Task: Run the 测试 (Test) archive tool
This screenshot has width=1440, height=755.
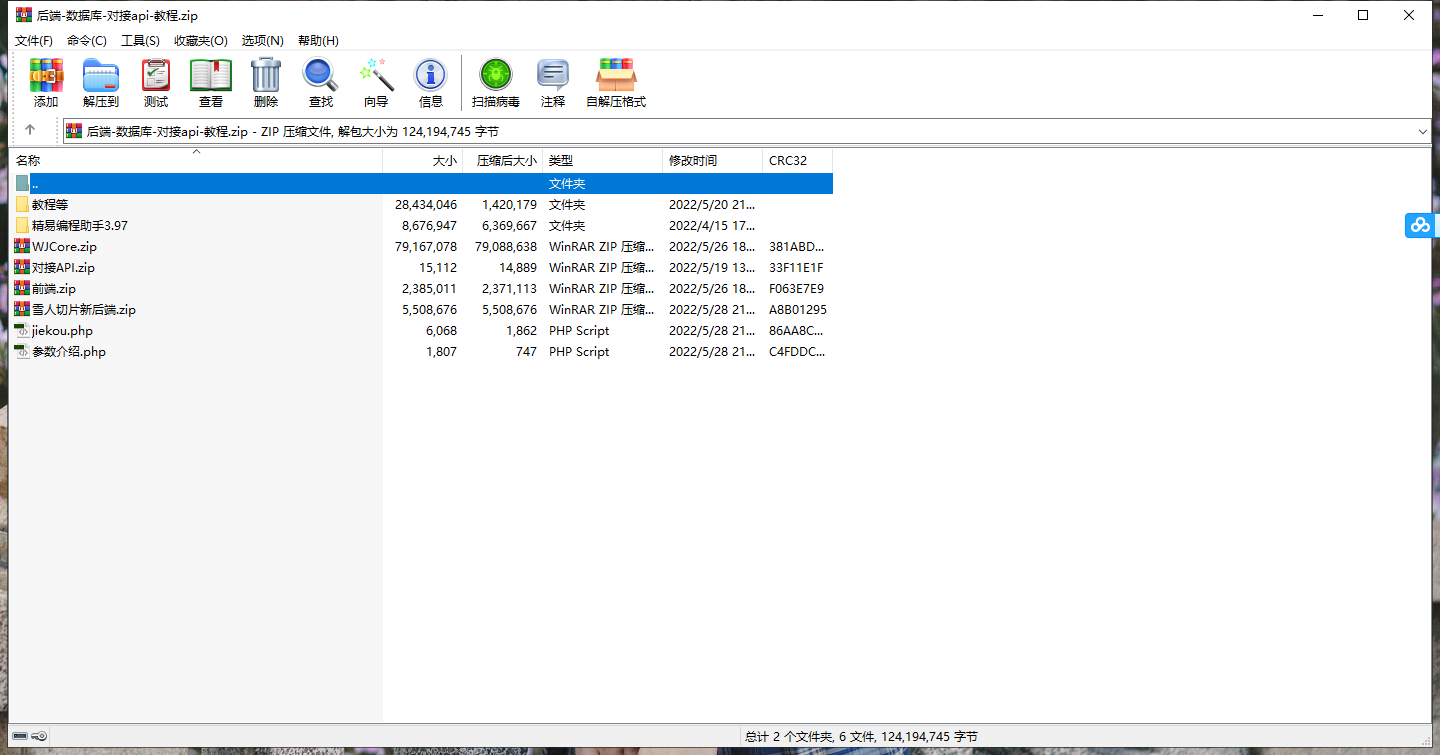Action: click(x=156, y=82)
